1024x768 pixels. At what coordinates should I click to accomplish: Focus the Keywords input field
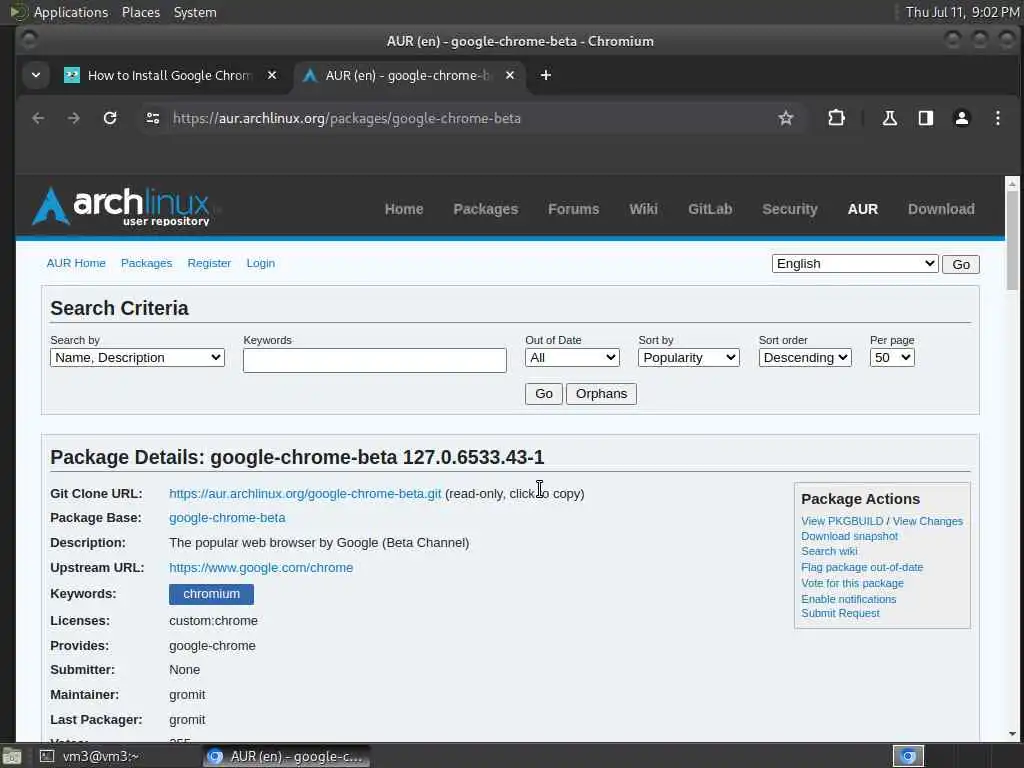[374, 360]
